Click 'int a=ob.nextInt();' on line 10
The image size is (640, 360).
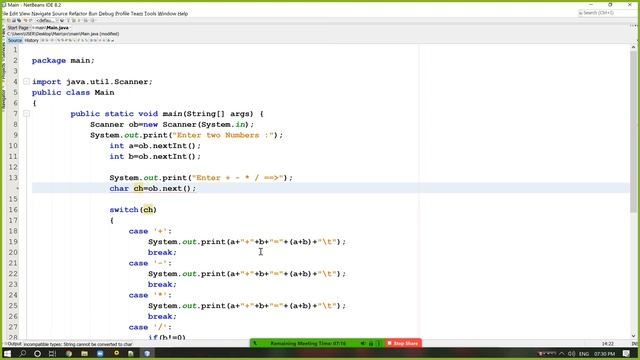point(155,146)
